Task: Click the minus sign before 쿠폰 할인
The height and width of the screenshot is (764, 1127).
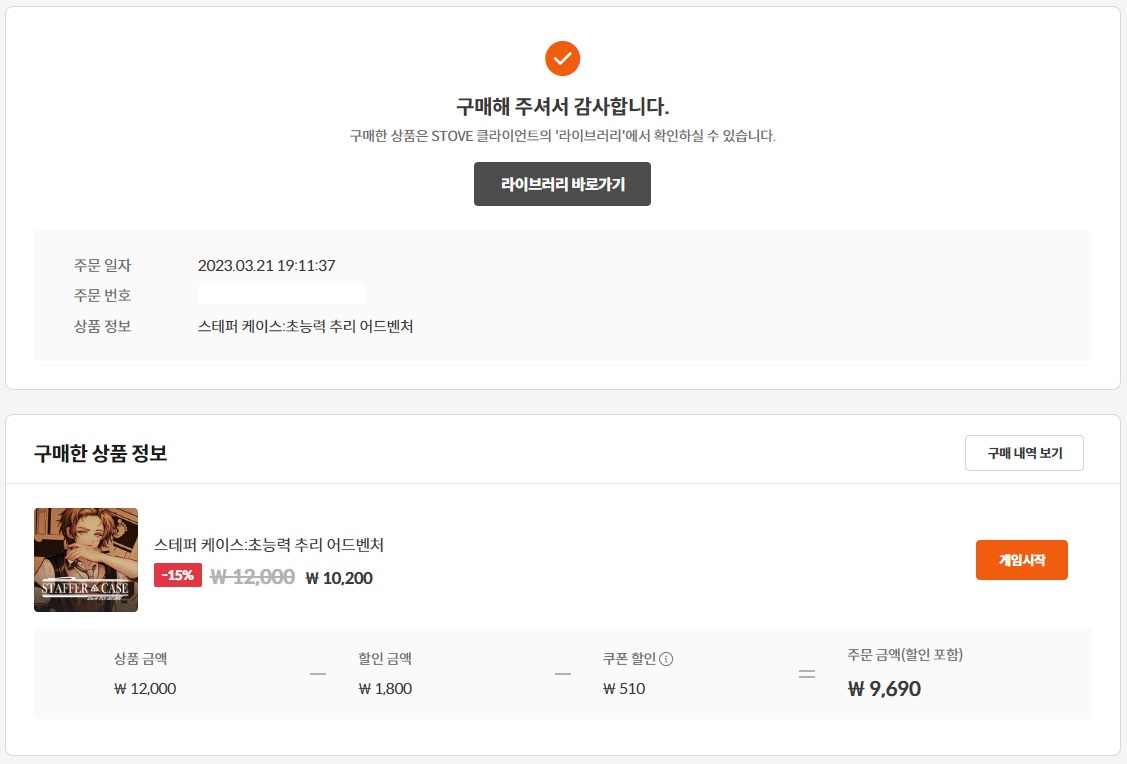Action: tap(562, 673)
